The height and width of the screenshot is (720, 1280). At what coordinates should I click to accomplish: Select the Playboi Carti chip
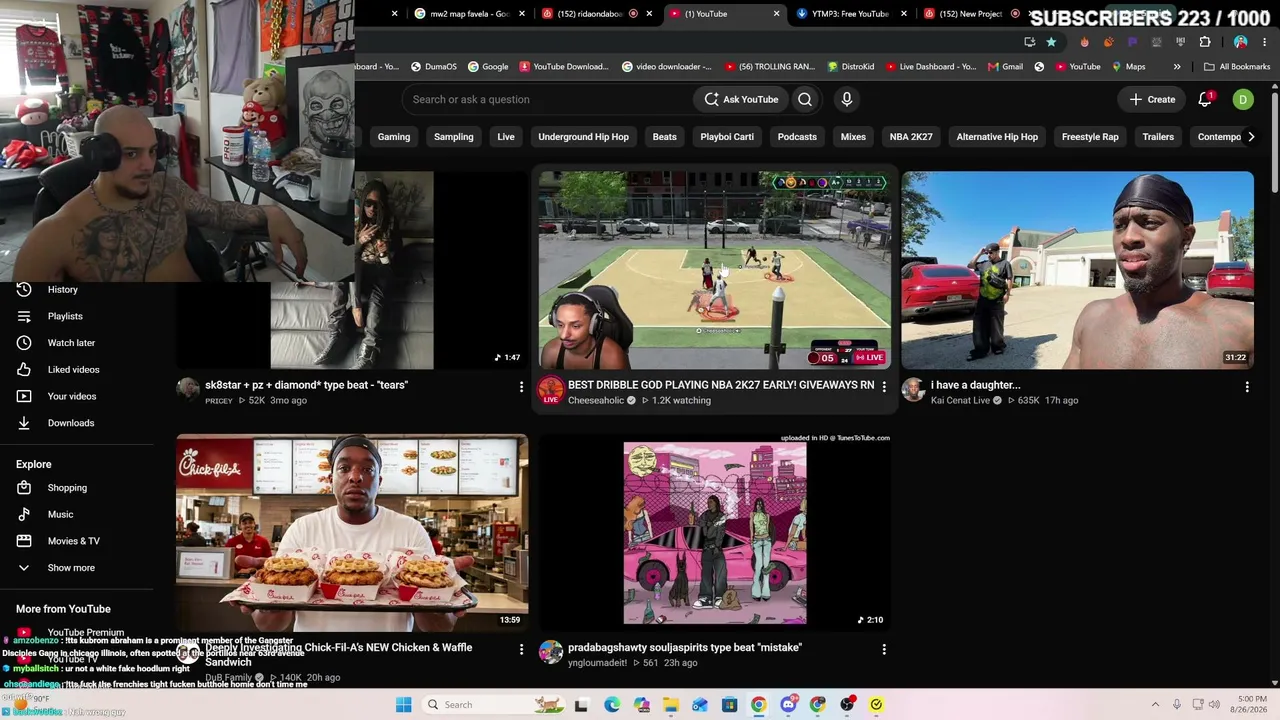727,137
